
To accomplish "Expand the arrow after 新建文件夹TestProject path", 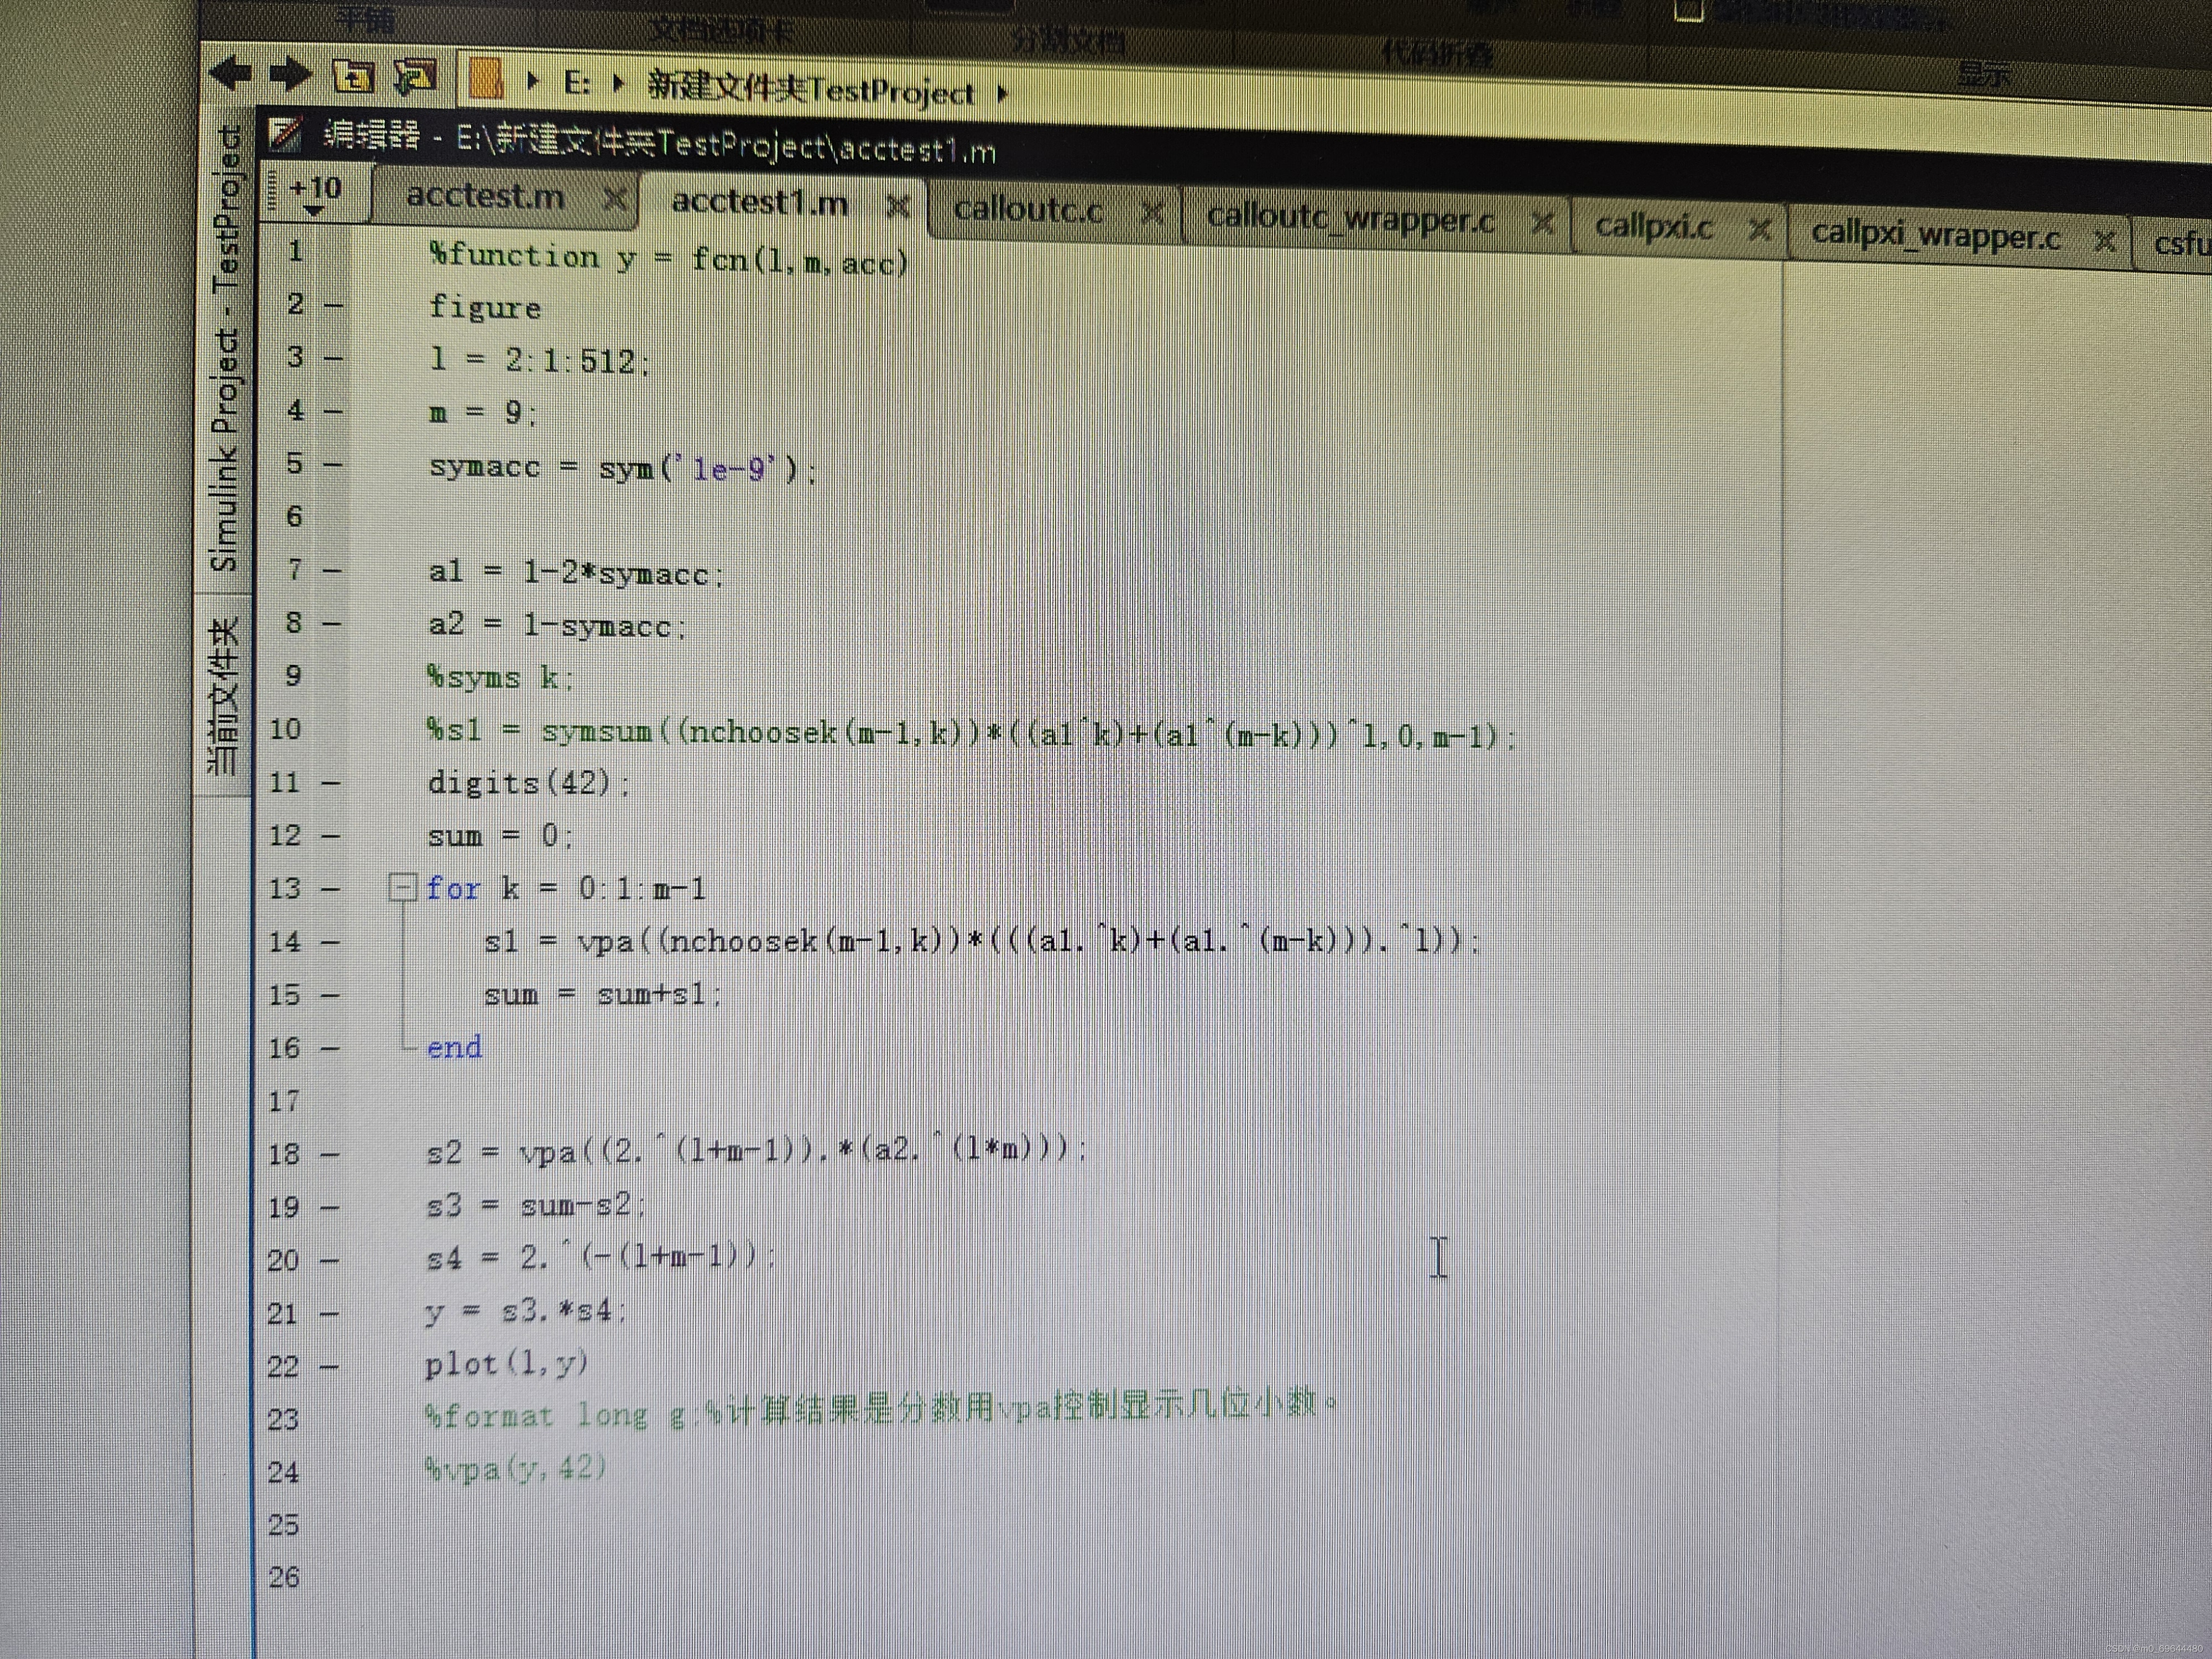I will tap(1003, 95).
